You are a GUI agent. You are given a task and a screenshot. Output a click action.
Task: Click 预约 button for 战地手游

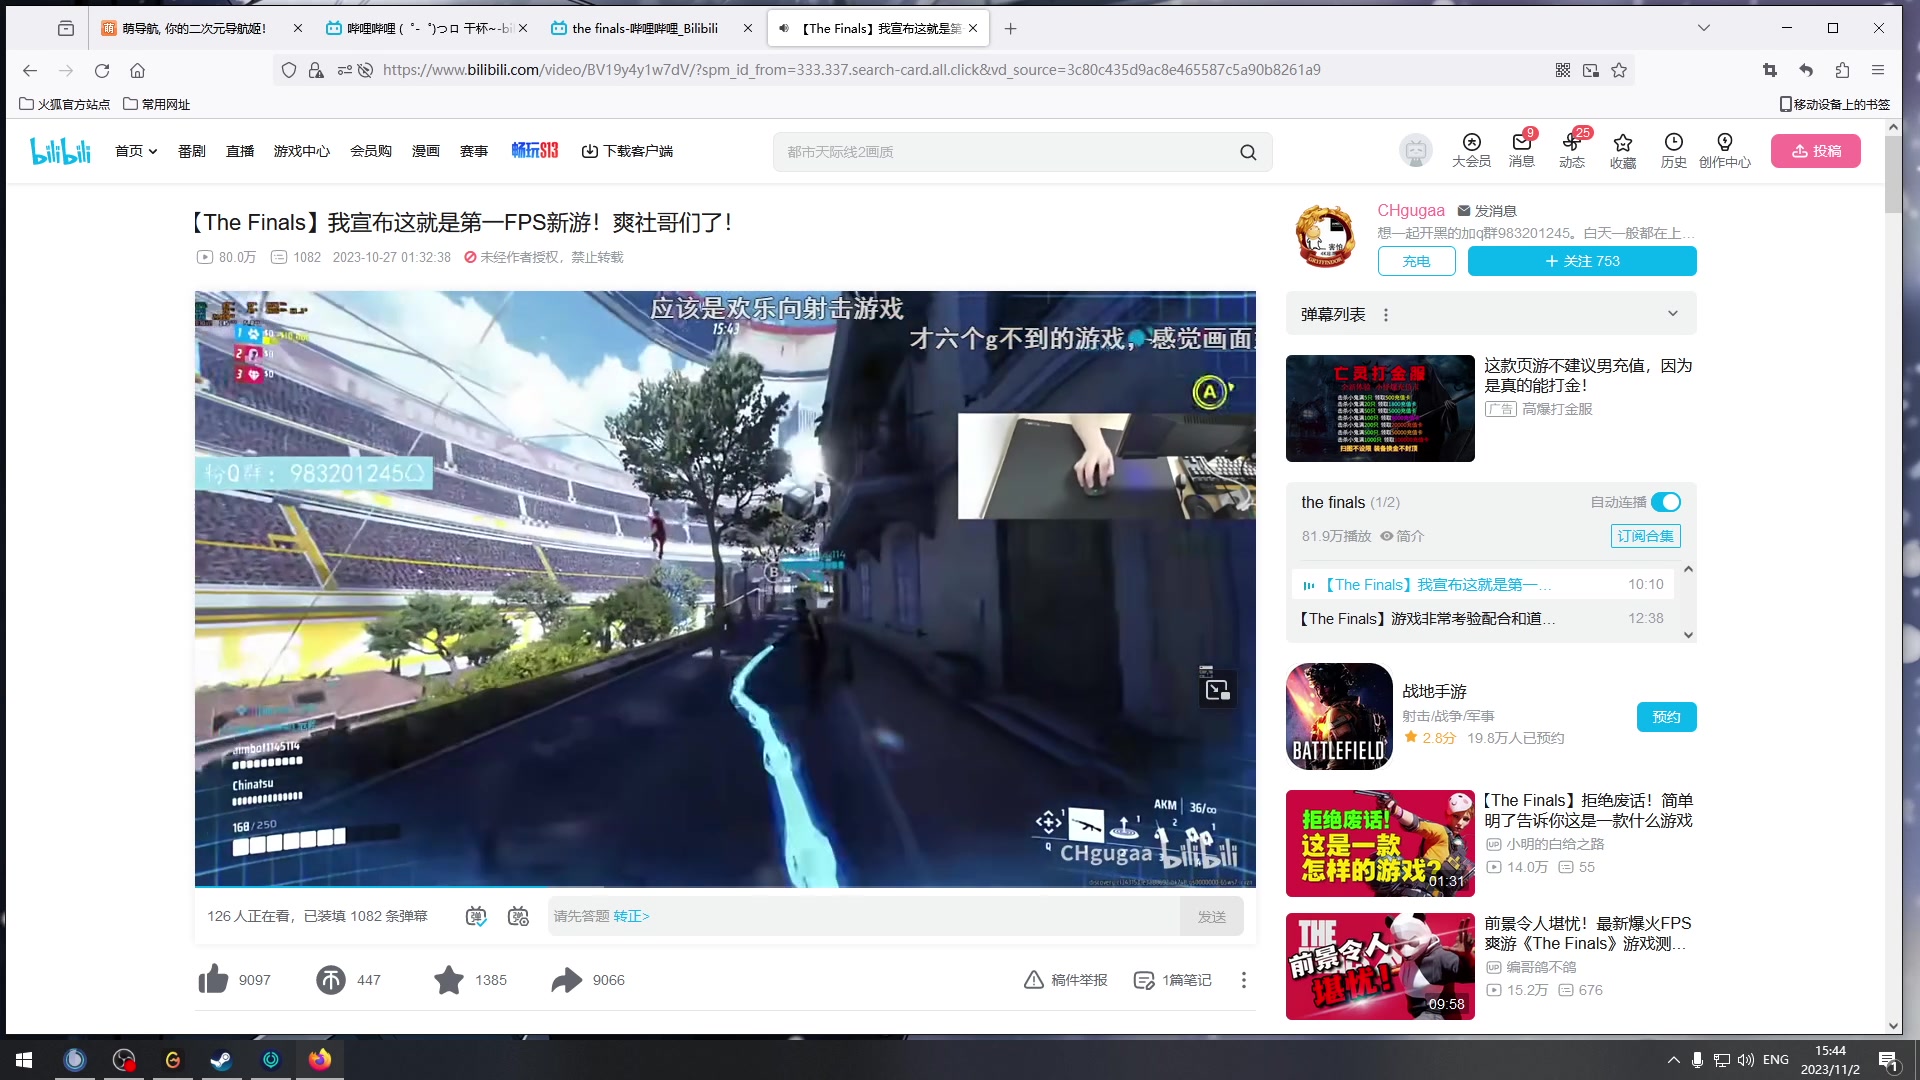coord(1666,717)
